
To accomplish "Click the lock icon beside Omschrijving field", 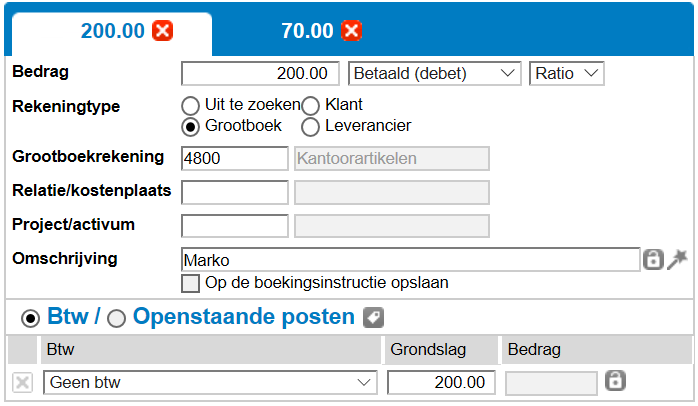I will 653,260.
